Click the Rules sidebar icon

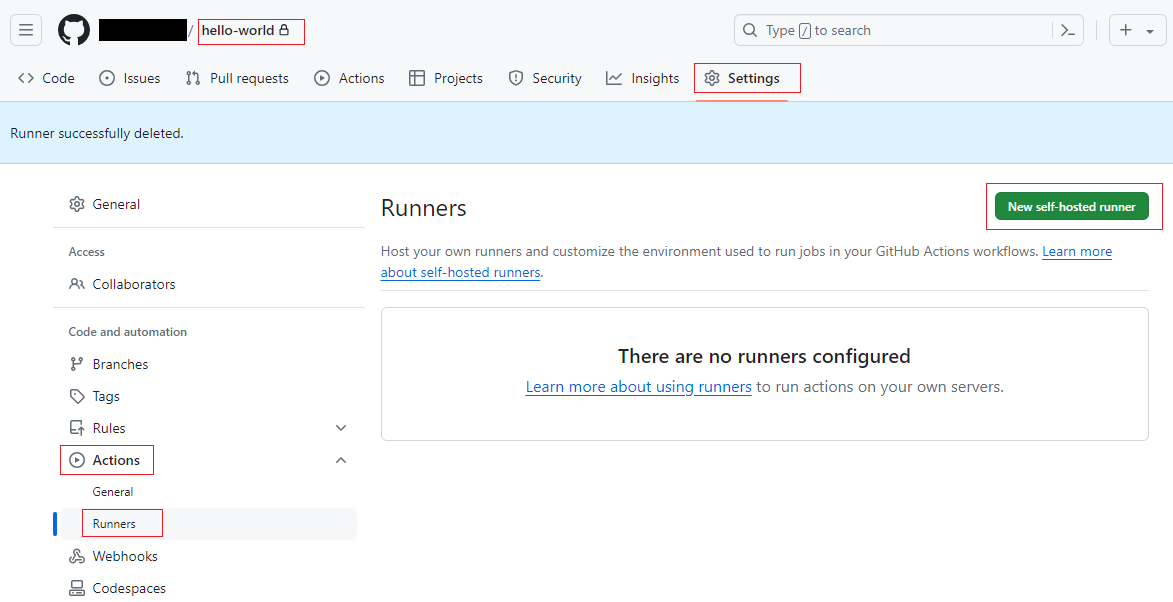(76, 429)
